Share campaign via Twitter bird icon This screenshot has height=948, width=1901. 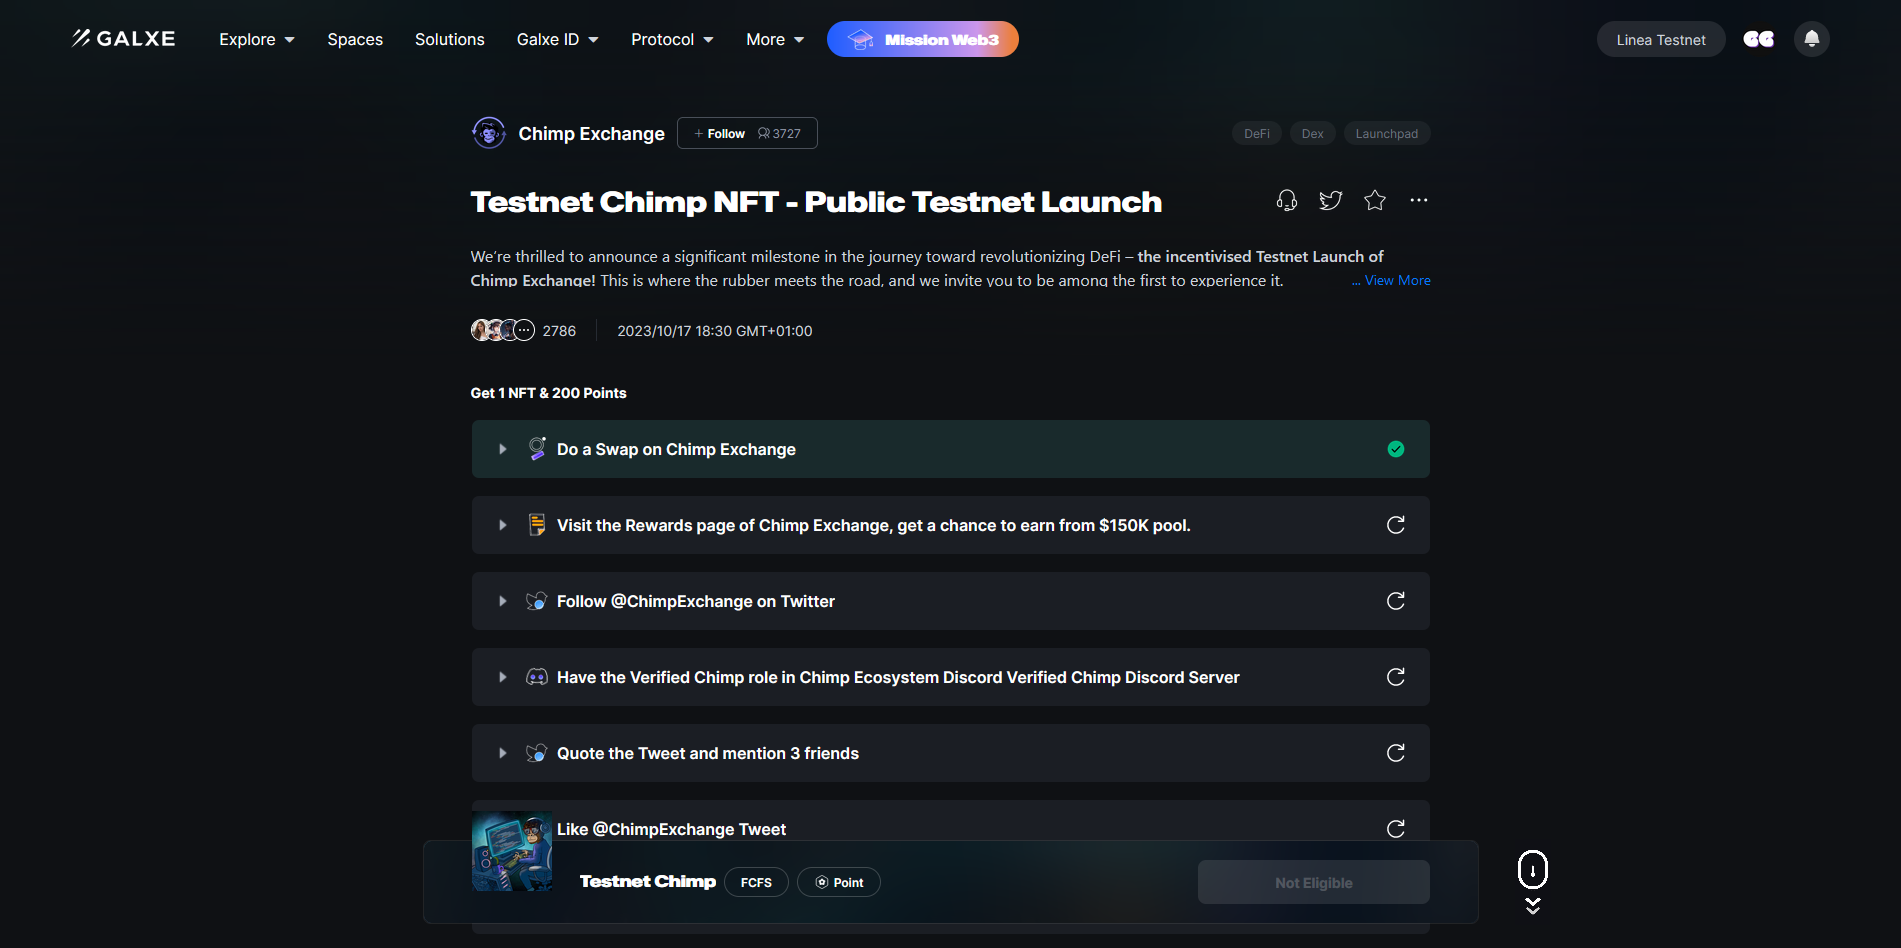tap(1330, 201)
